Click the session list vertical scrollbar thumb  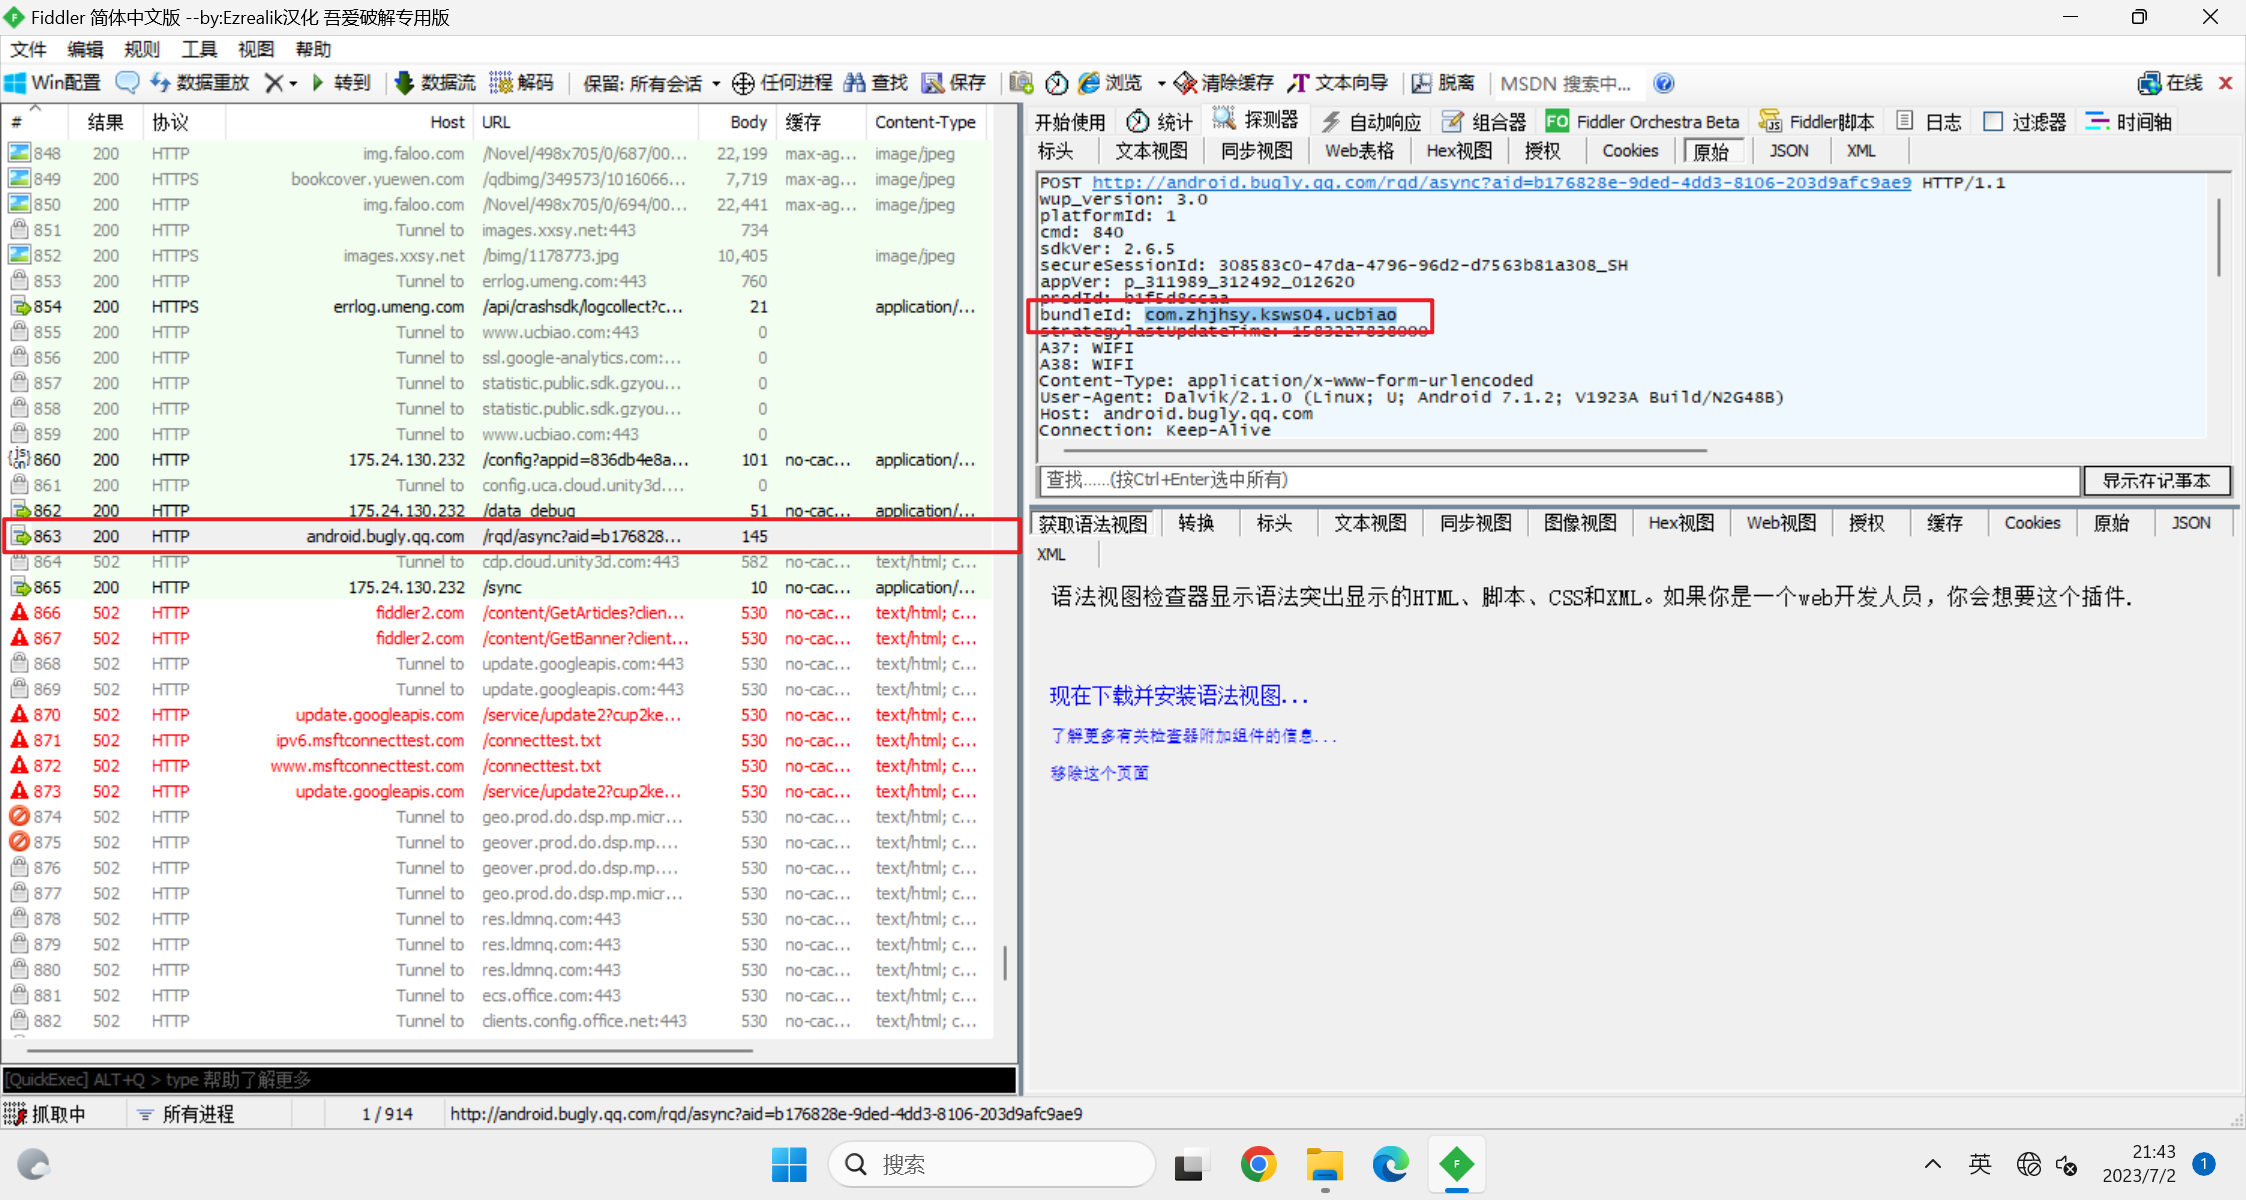(x=1005, y=963)
